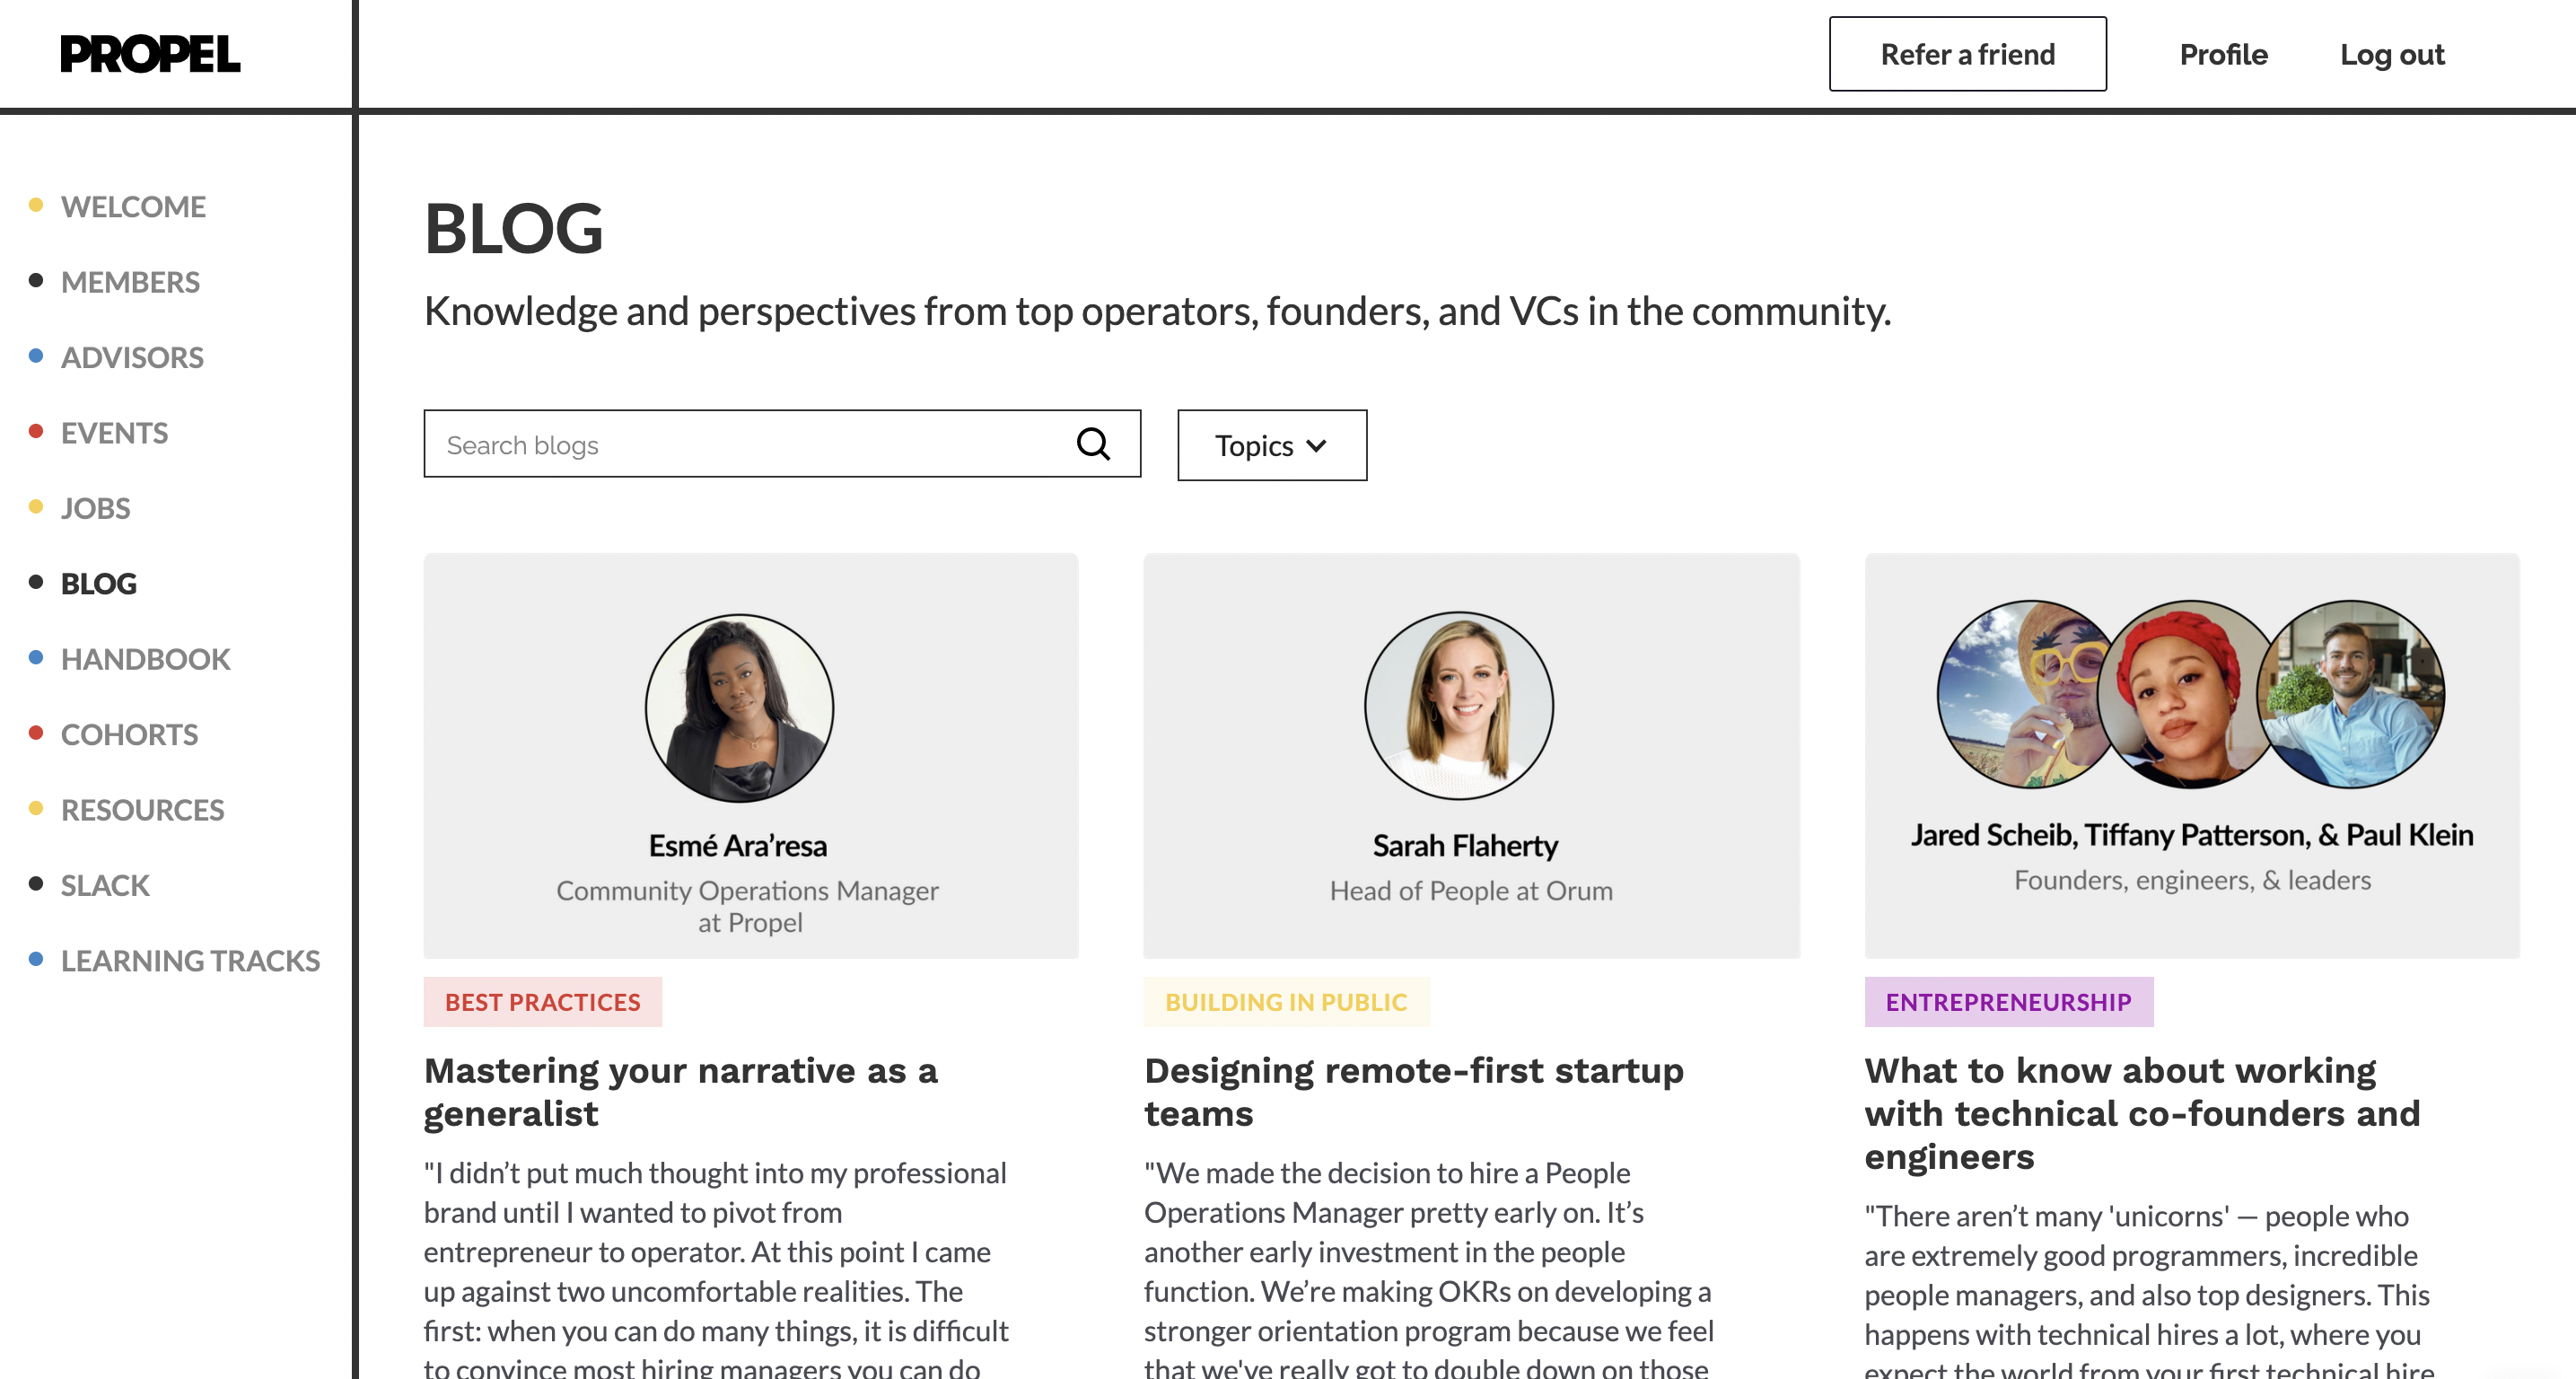Click the Refer a friend button
Viewport: 2576px width, 1379px height.
(x=1967, y=54)
